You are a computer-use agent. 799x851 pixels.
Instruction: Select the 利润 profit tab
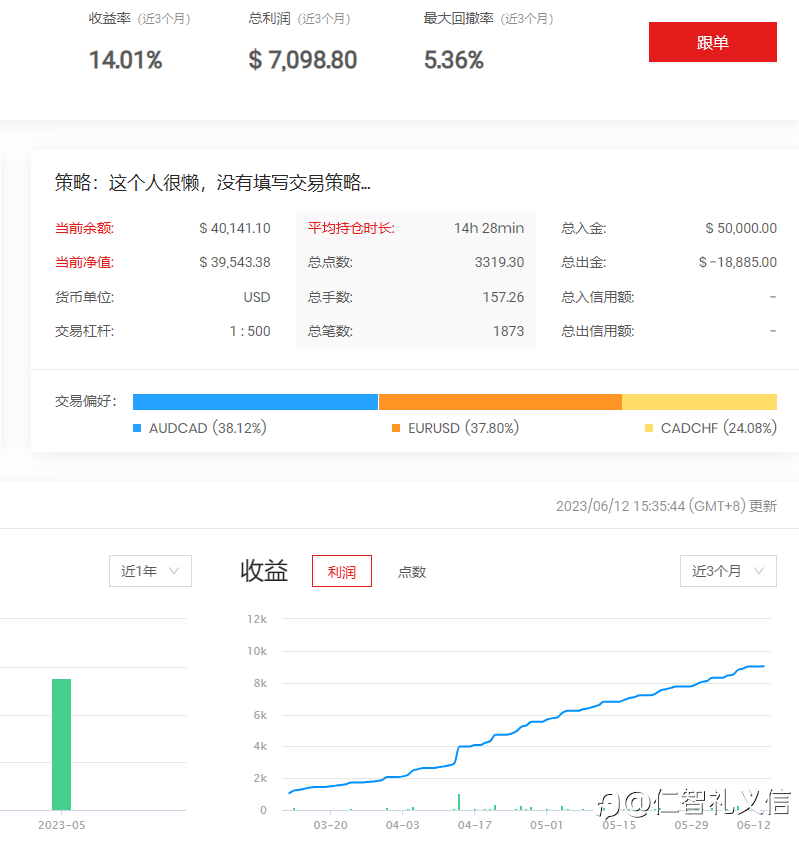342,571
